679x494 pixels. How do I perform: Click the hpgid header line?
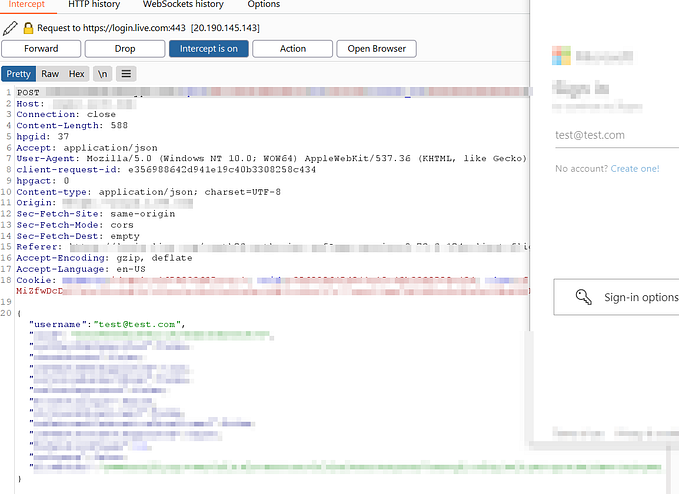pyautogui.click(x=42, y=136)
